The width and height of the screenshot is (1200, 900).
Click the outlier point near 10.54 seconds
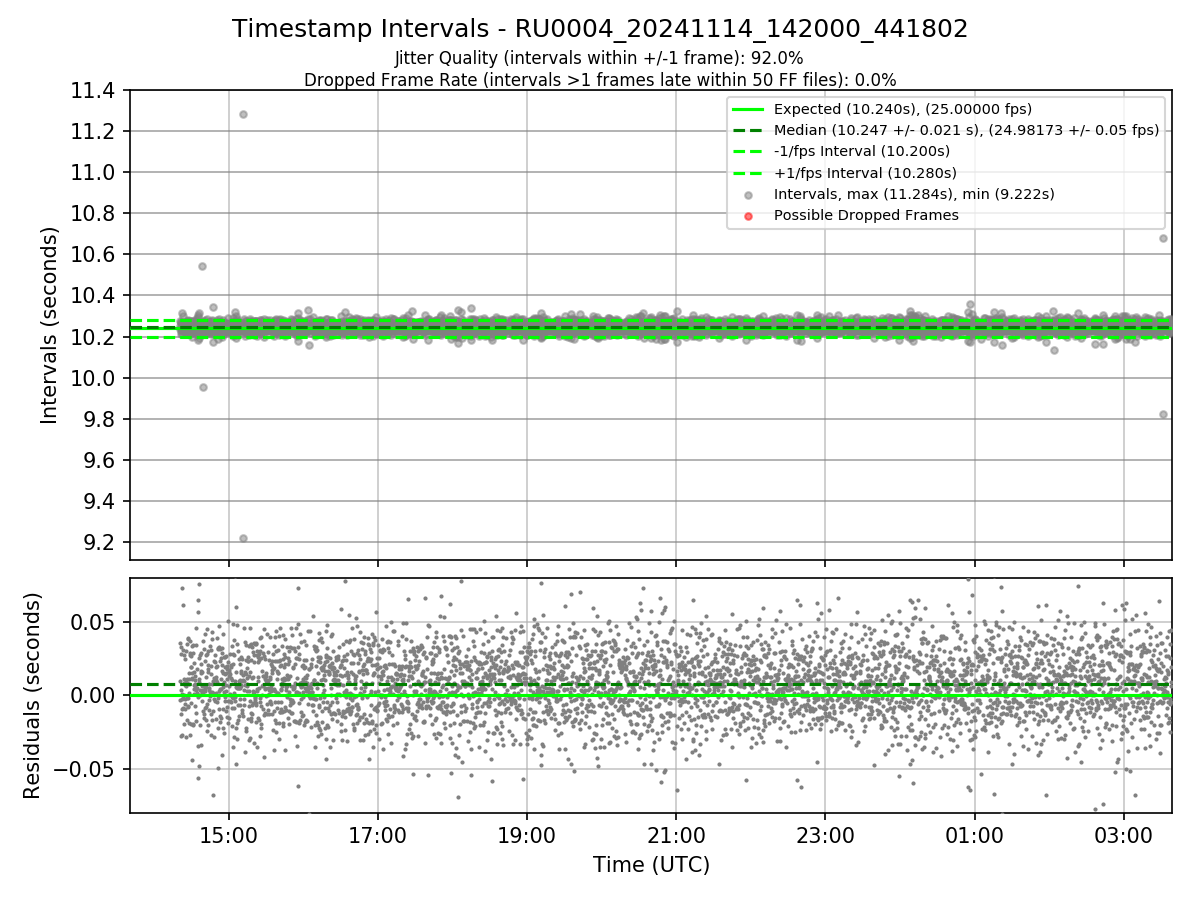[x=202, y=266]
